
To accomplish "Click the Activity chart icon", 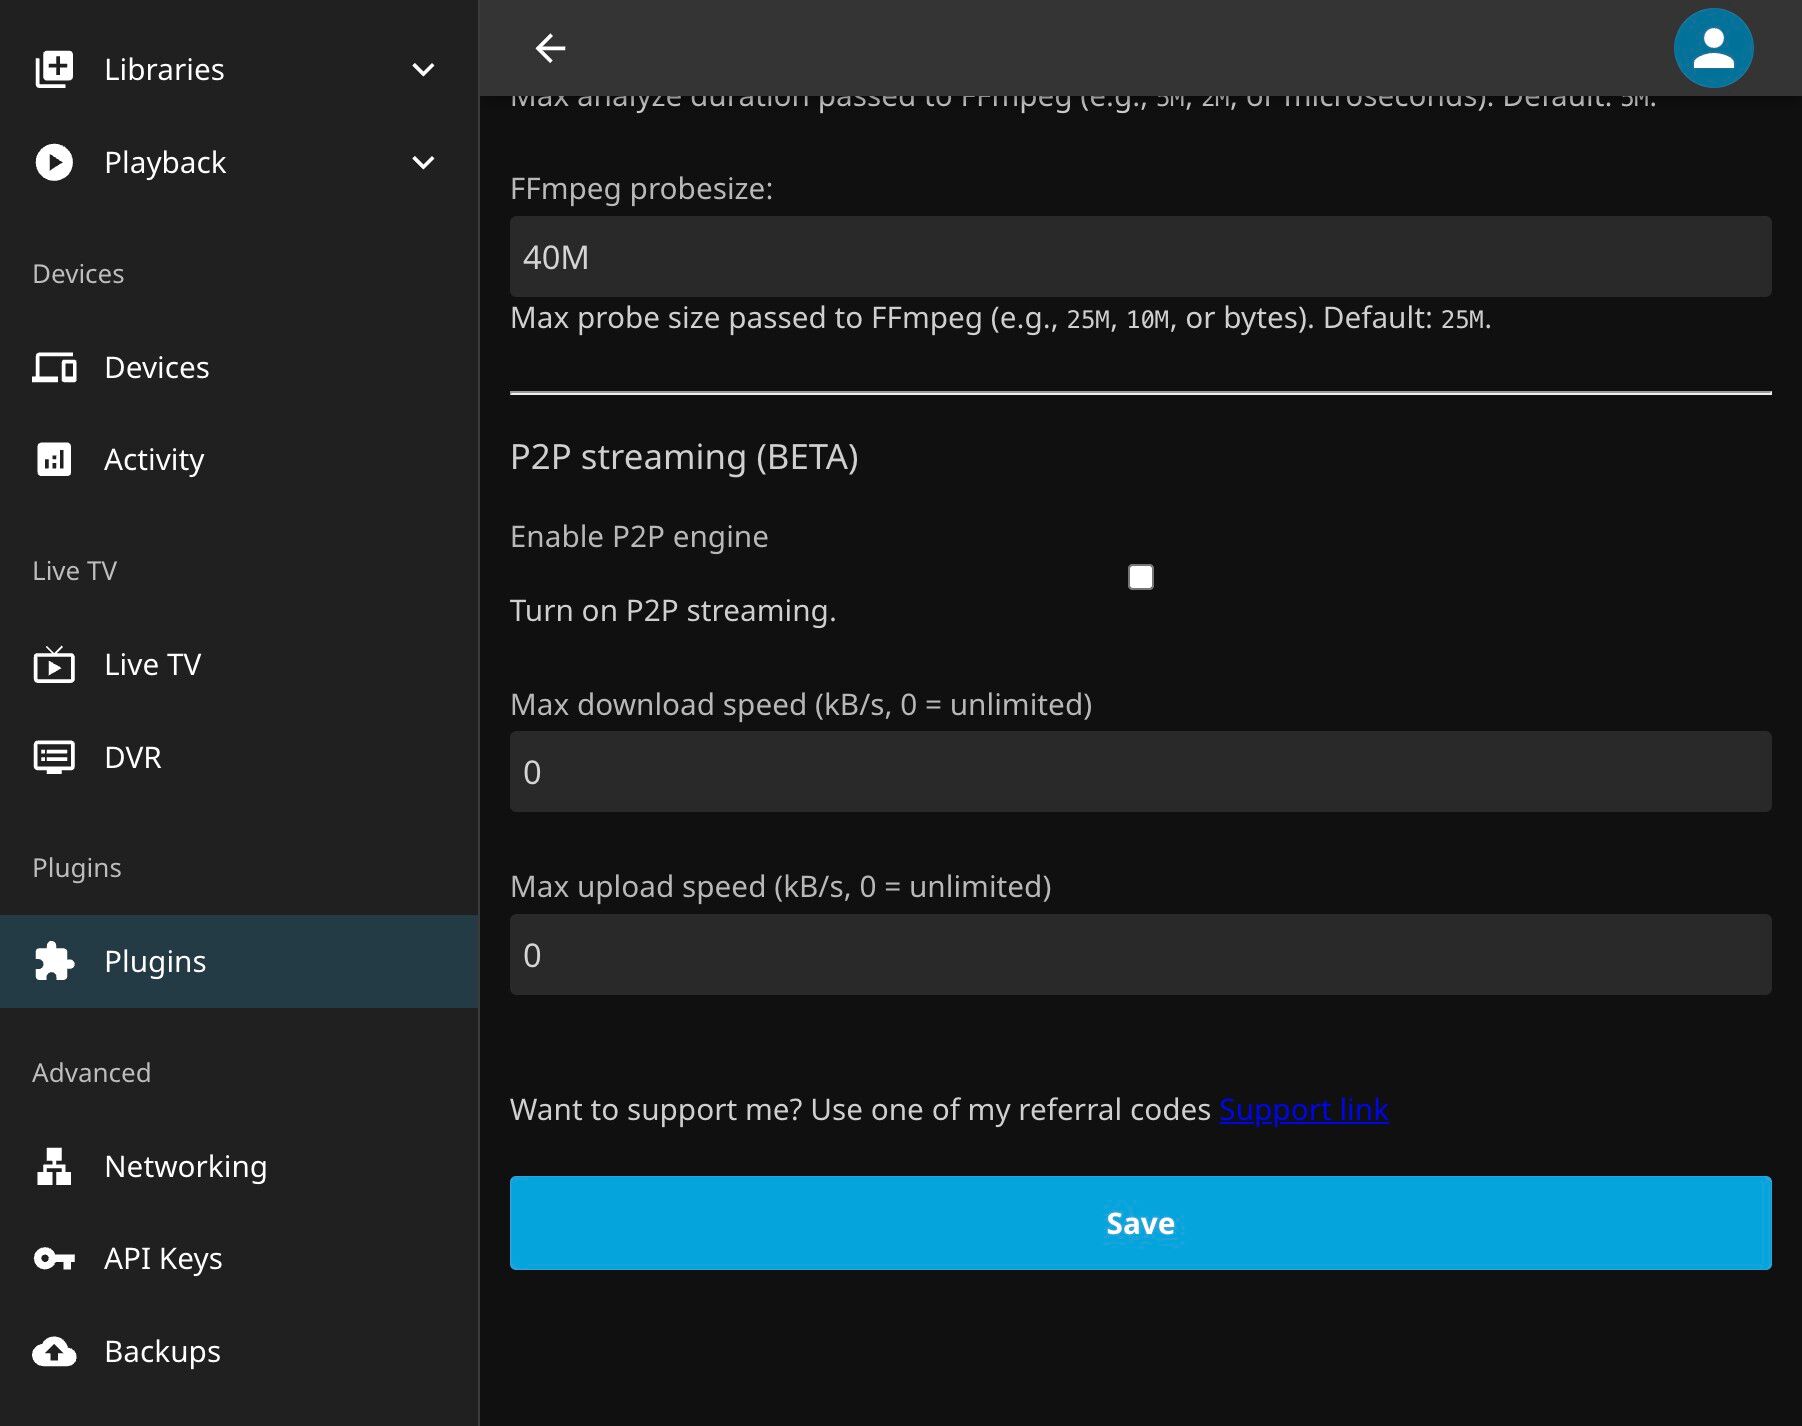I will tap(54, 459).
